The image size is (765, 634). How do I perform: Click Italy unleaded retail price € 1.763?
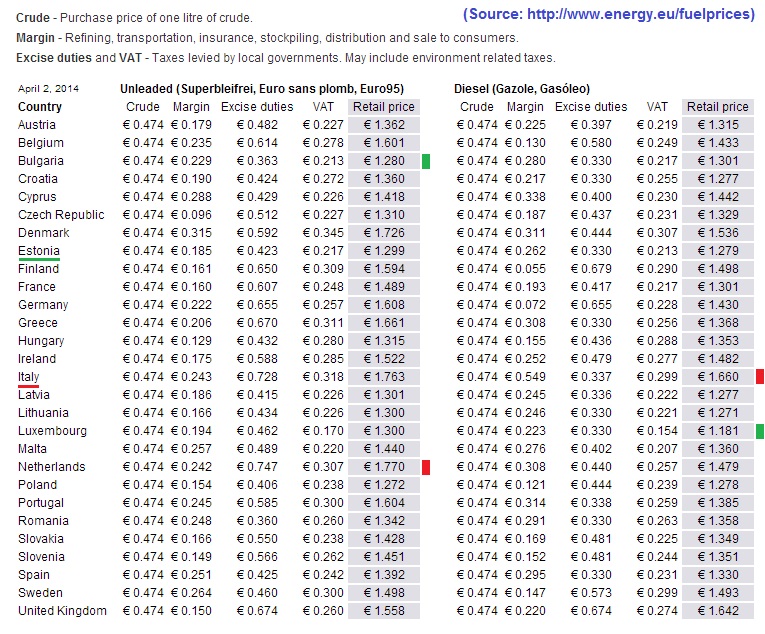coord(384,377)
